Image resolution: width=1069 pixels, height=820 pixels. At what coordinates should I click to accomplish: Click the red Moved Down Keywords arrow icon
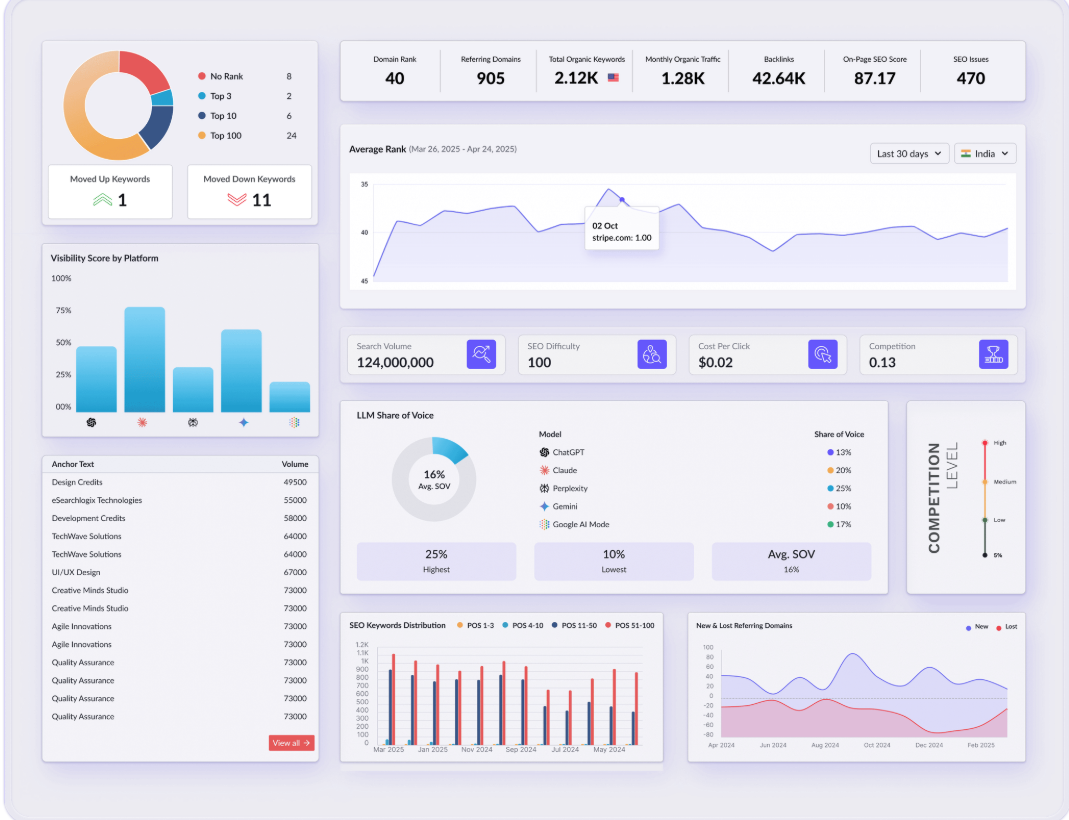237,200
